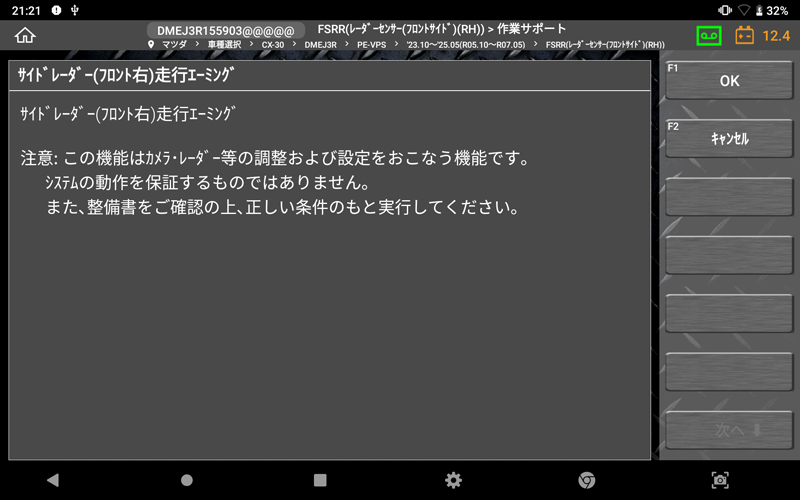Click the VIN field DMEJ3R155903@@@@@

point(226,30)
